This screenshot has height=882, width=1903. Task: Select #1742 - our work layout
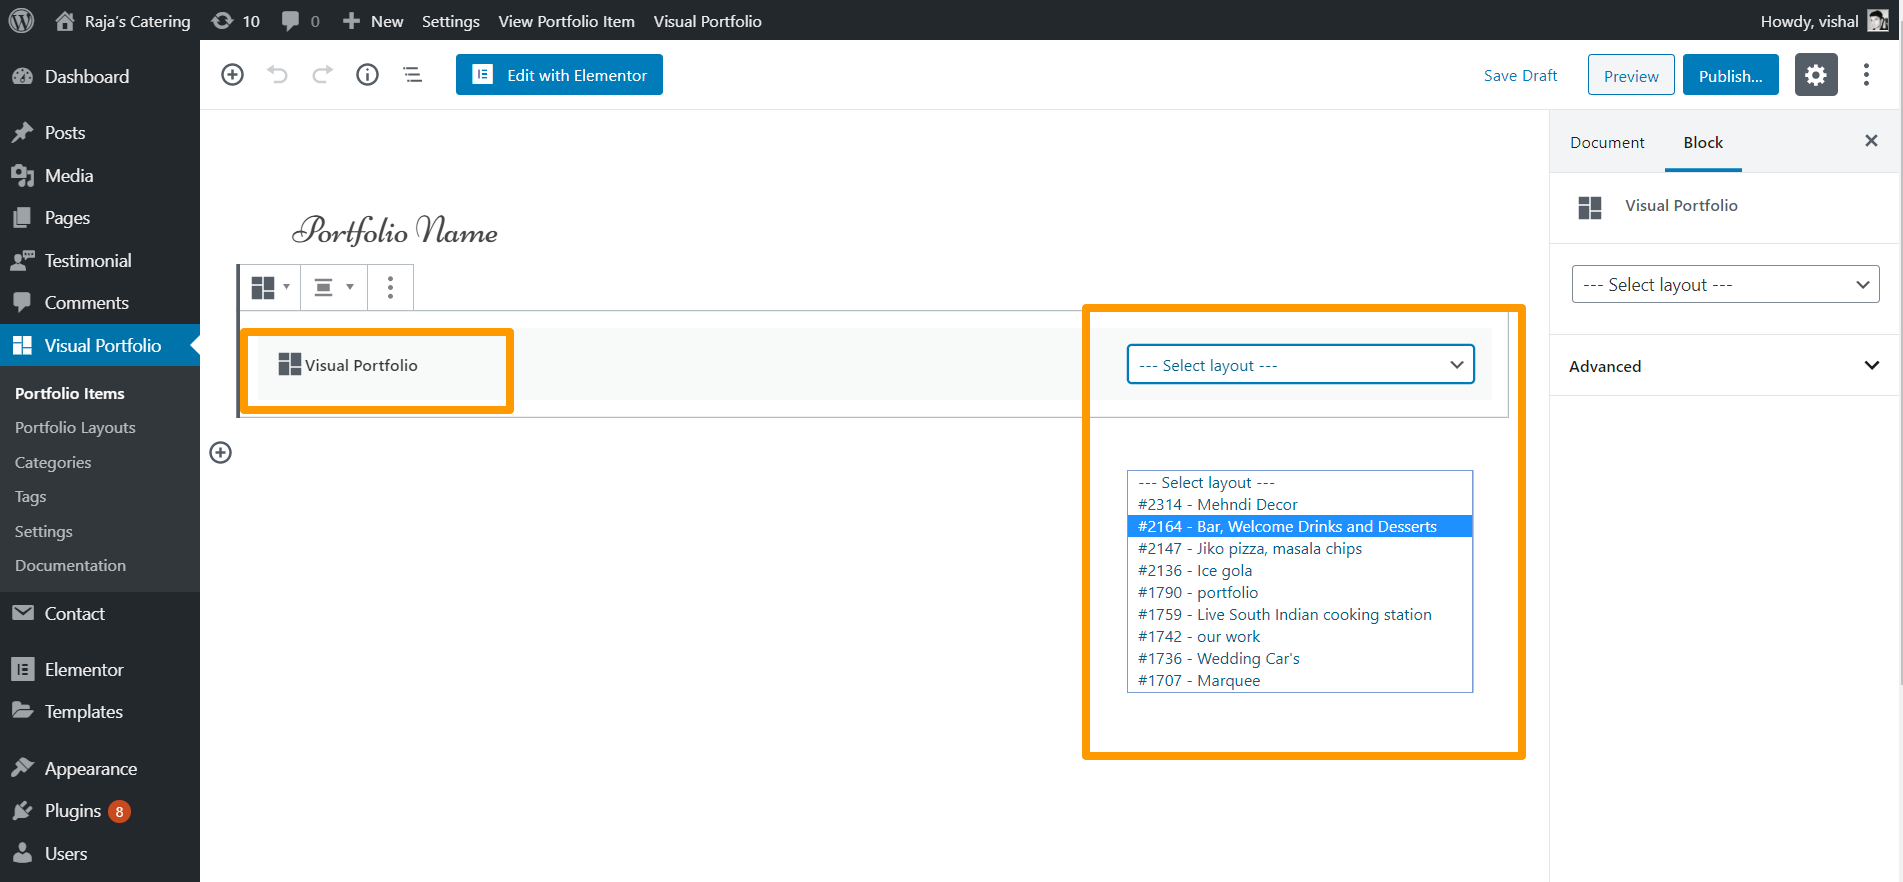coord(1299,636)
